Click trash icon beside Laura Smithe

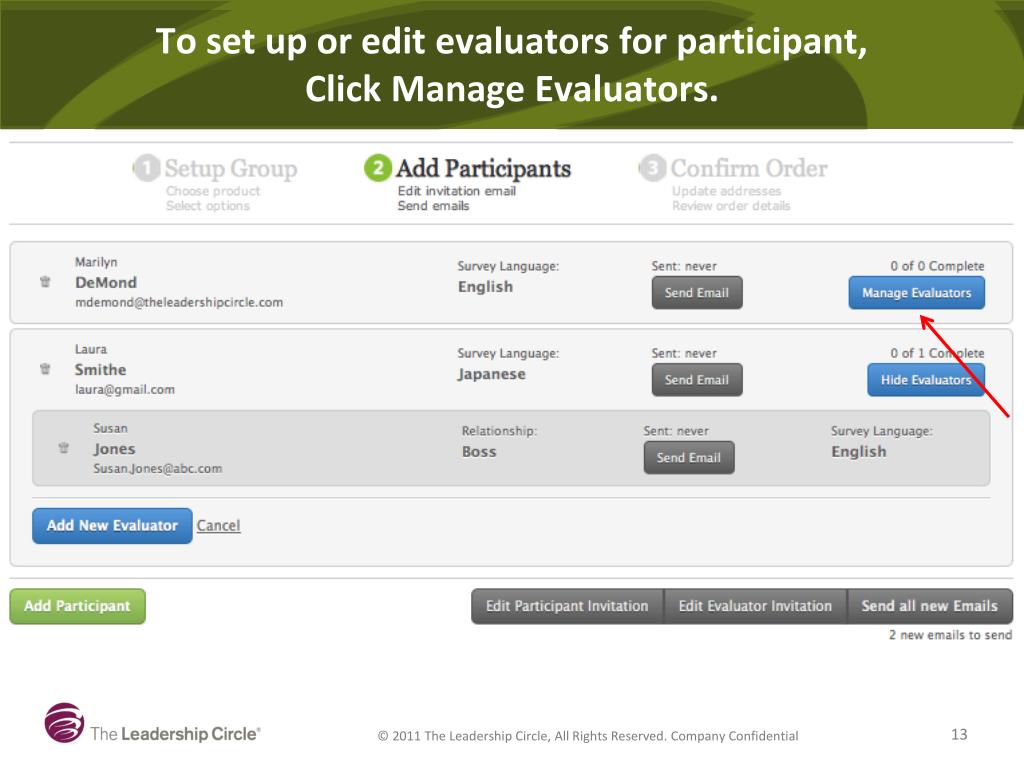(45, 369)
